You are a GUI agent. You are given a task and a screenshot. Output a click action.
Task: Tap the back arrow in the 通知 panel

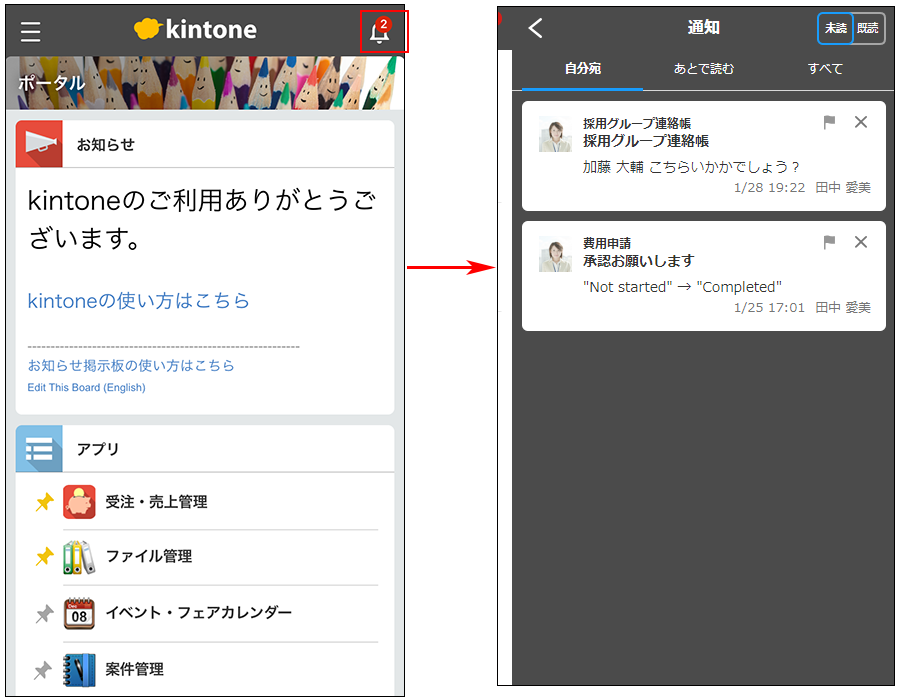(535, 28)
